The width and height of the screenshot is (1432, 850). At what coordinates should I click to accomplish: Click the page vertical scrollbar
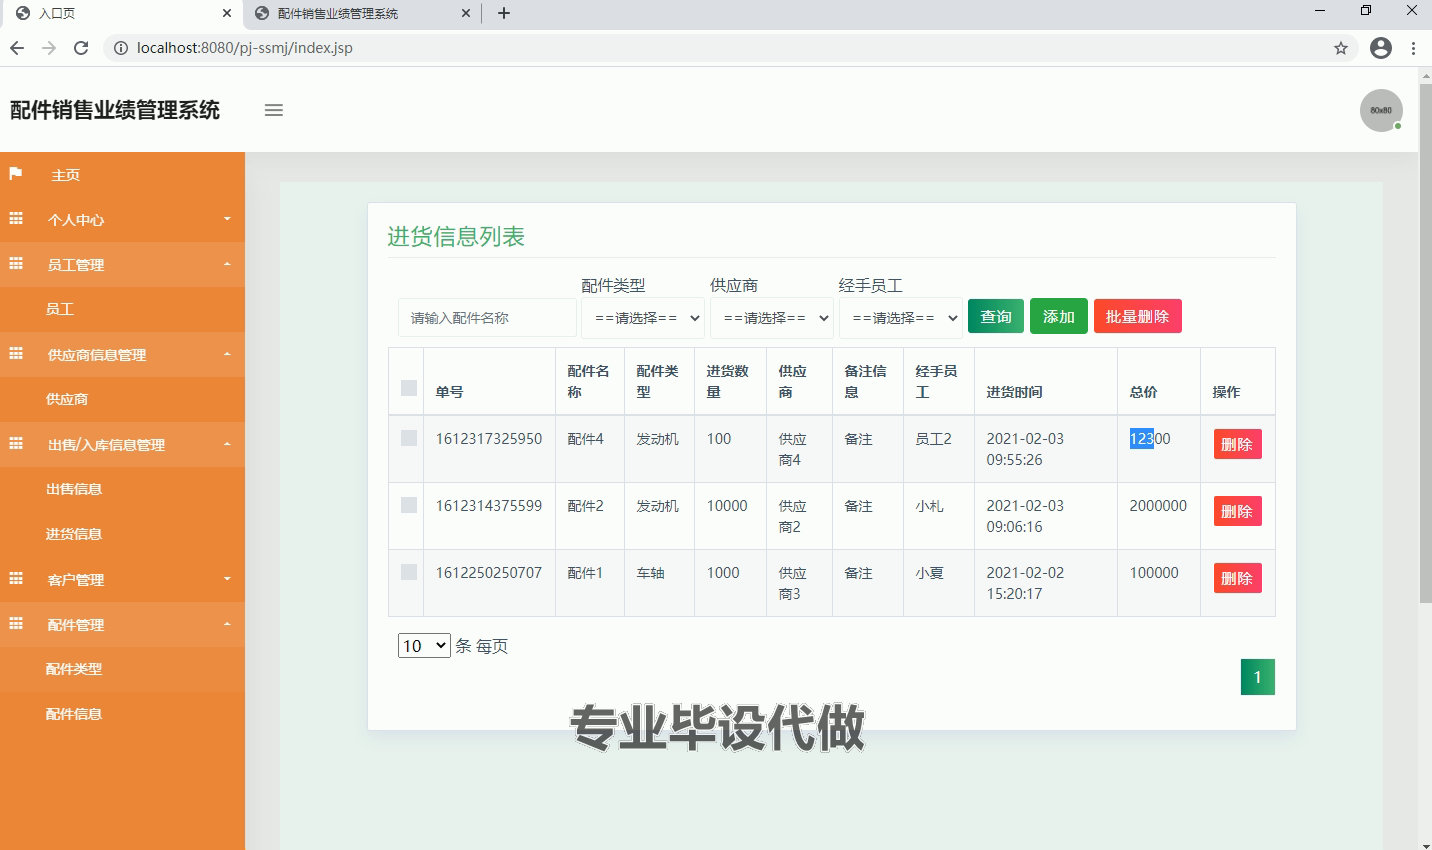[1425, 343]
